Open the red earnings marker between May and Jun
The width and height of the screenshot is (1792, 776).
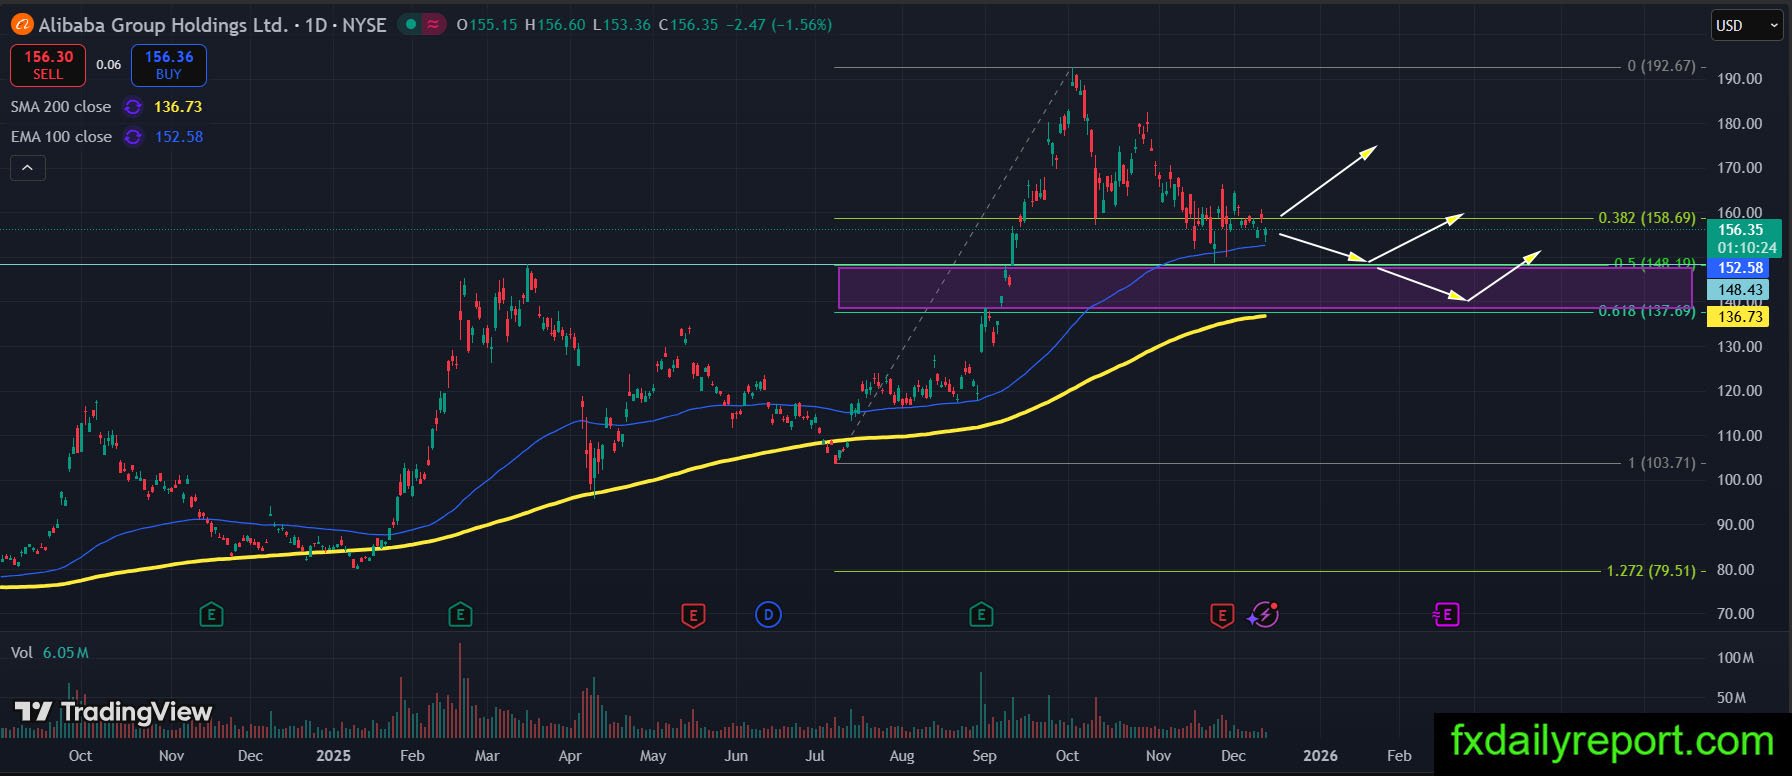click(x=693, y=615)
